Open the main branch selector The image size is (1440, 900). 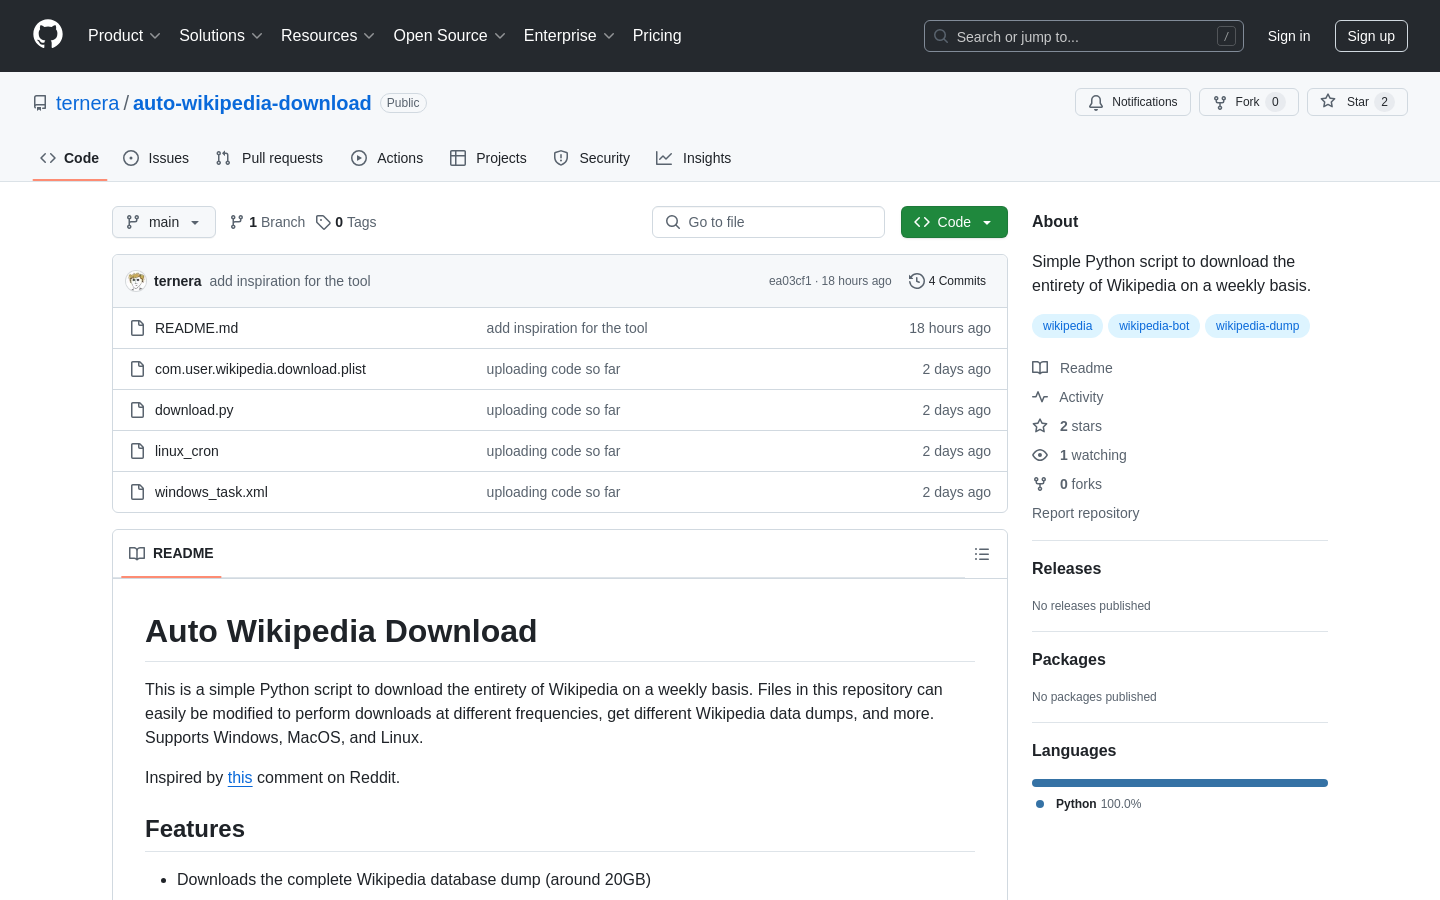(164, 222)
